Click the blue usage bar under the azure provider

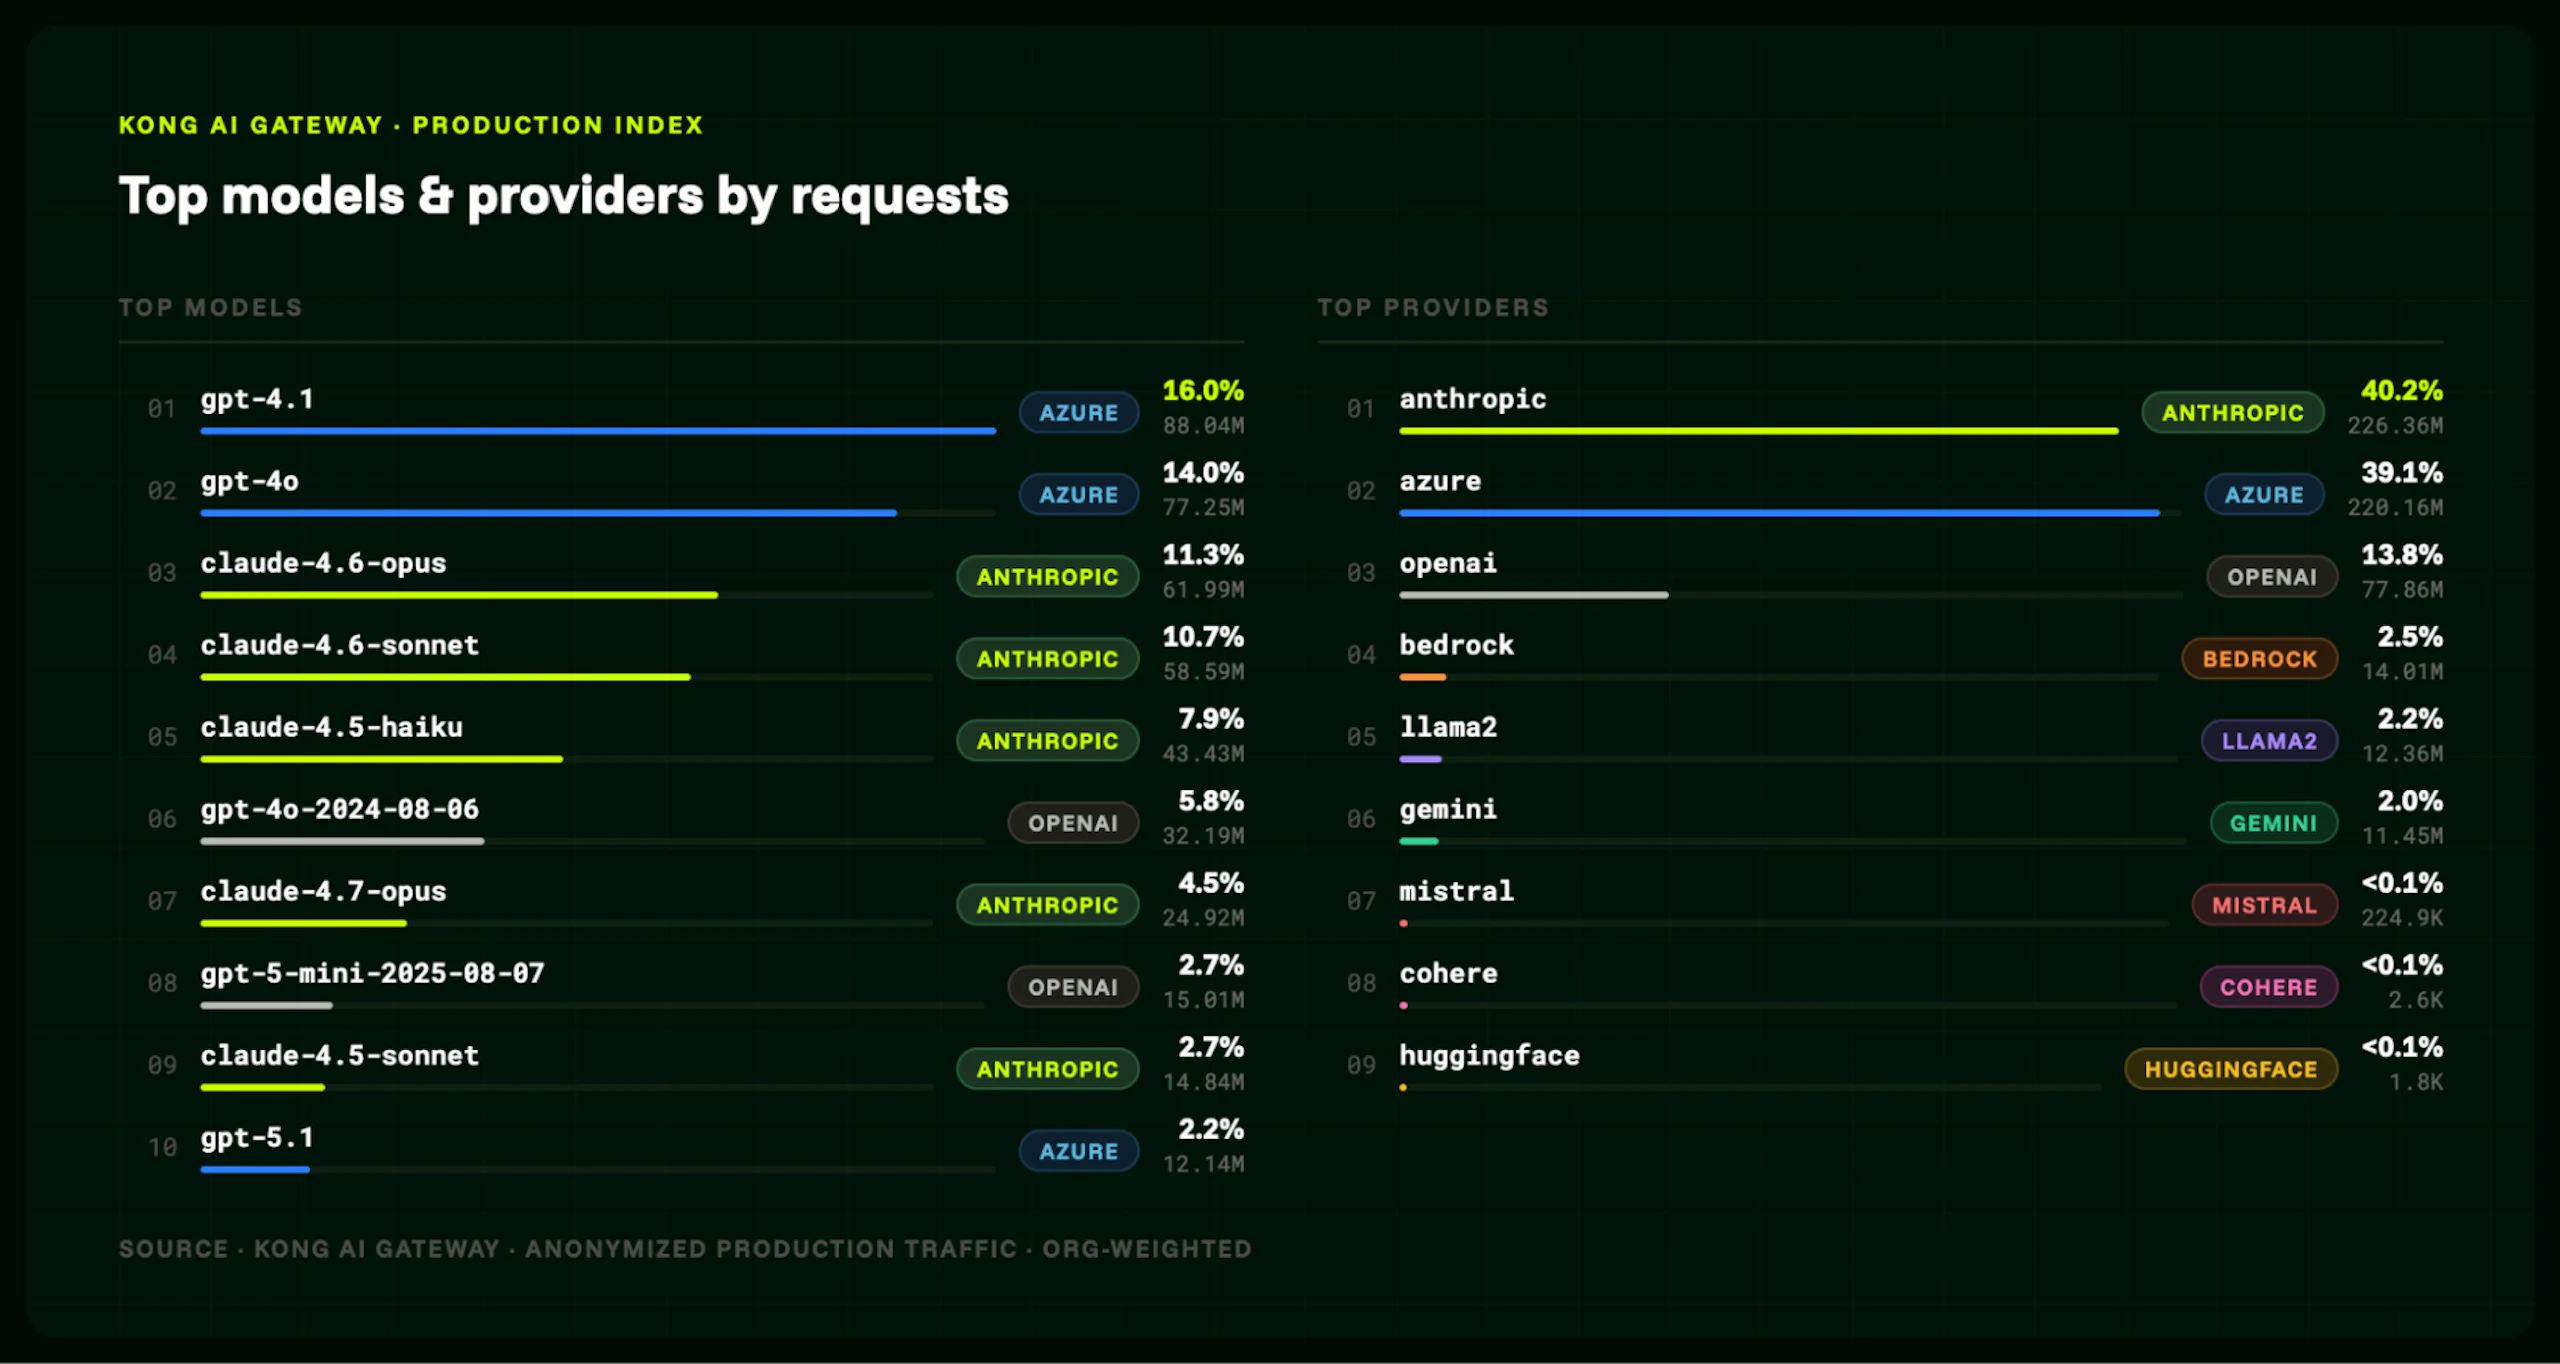(x=1780, y=513)
